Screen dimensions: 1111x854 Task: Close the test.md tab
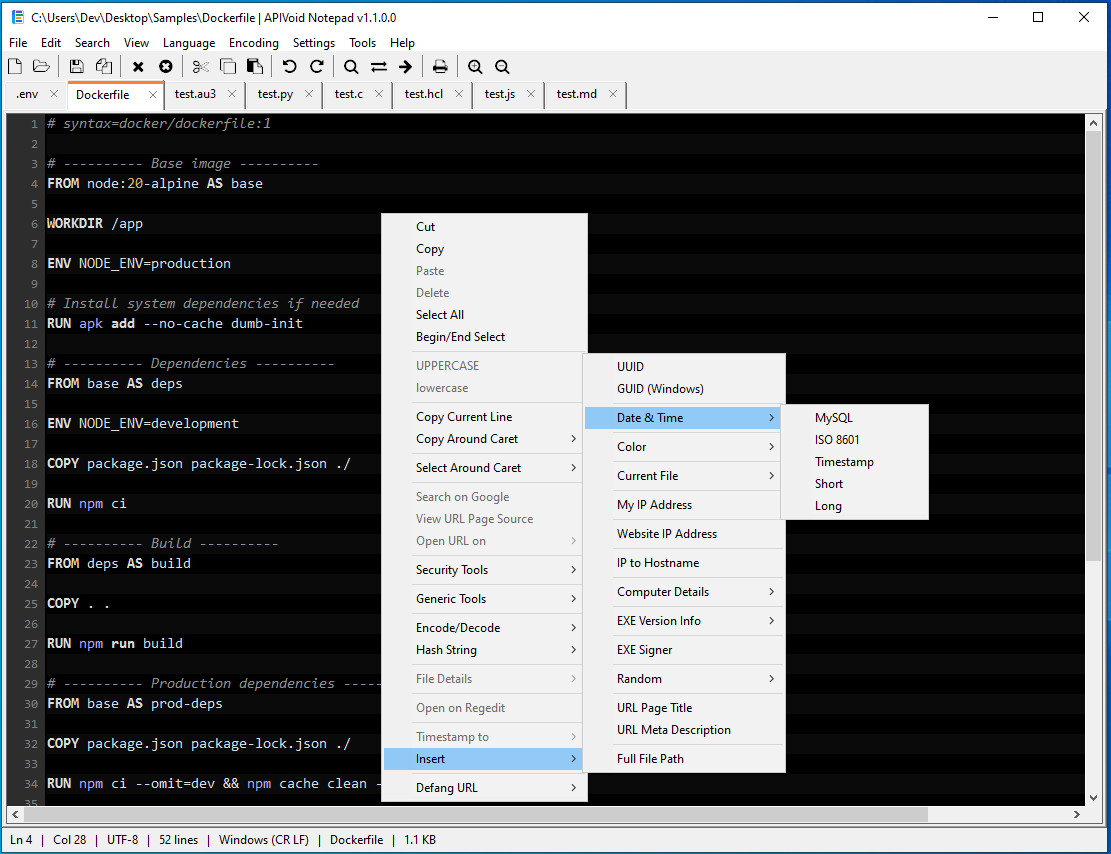pyautogui.click(x=613, y=94)
